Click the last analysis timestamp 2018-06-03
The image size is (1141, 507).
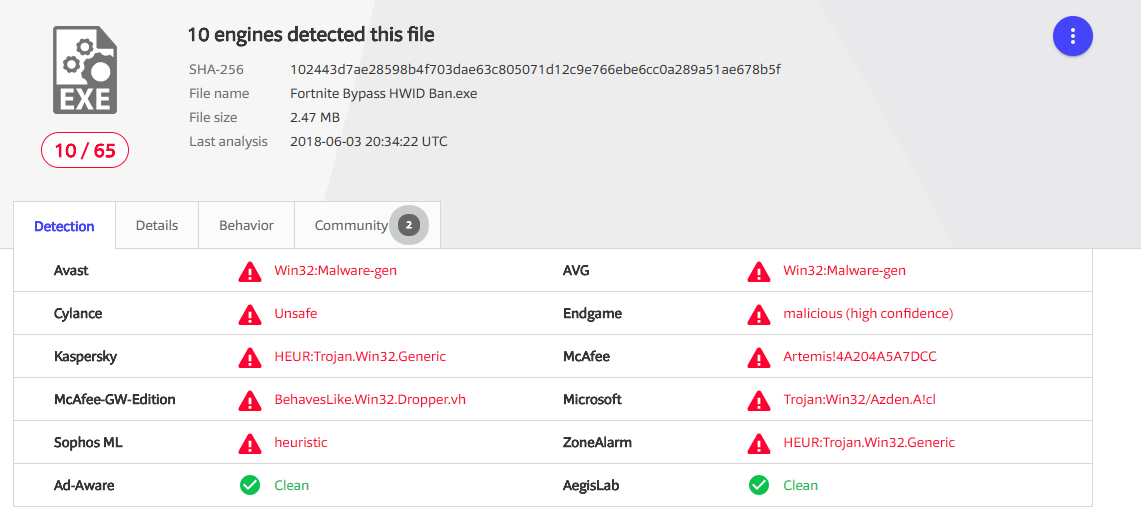pyautogui.click(x=368, y=142)
